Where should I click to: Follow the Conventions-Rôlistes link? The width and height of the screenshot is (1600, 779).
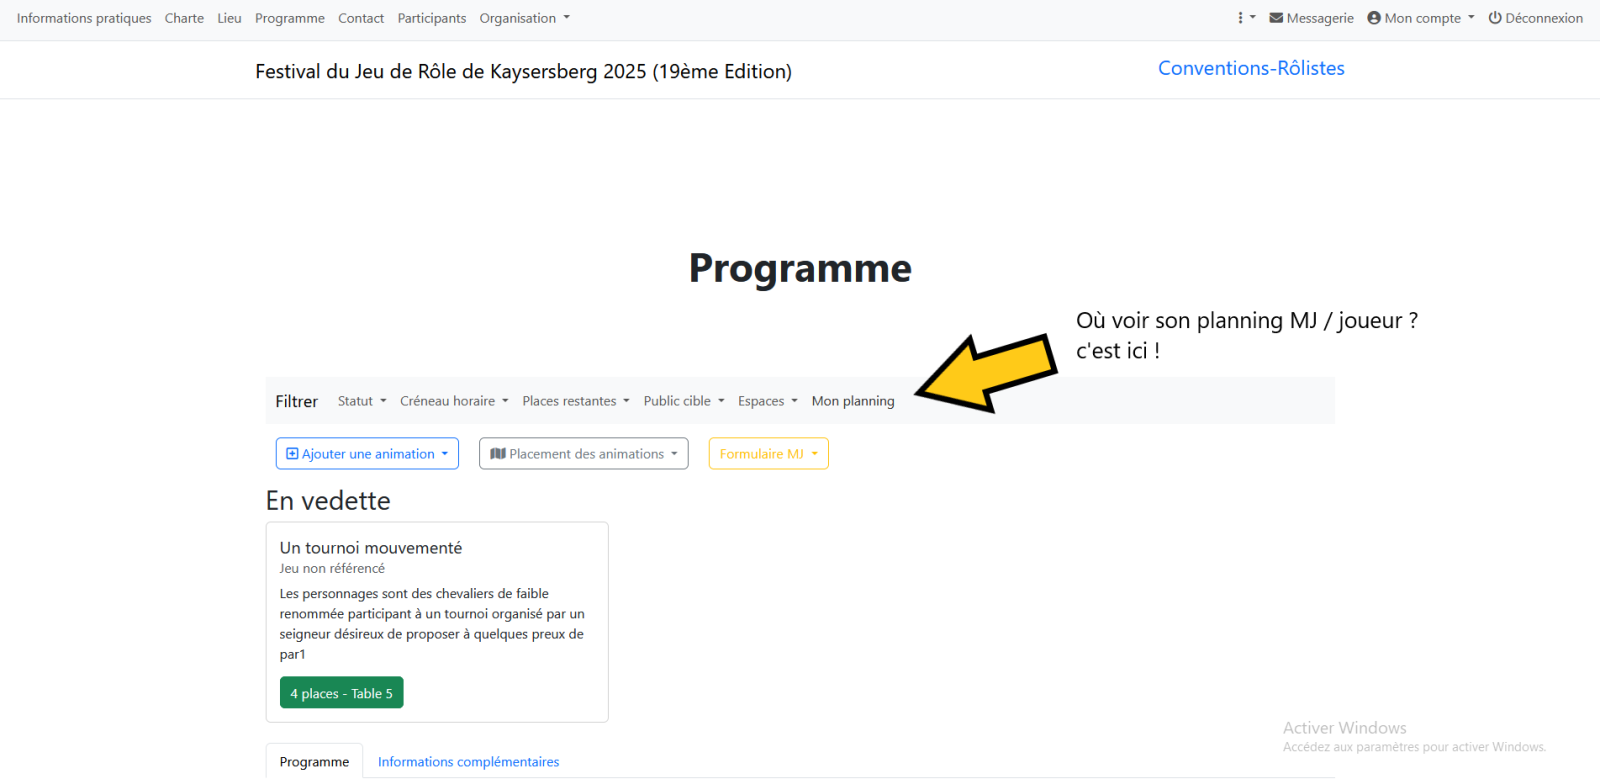pos(1251,68)
